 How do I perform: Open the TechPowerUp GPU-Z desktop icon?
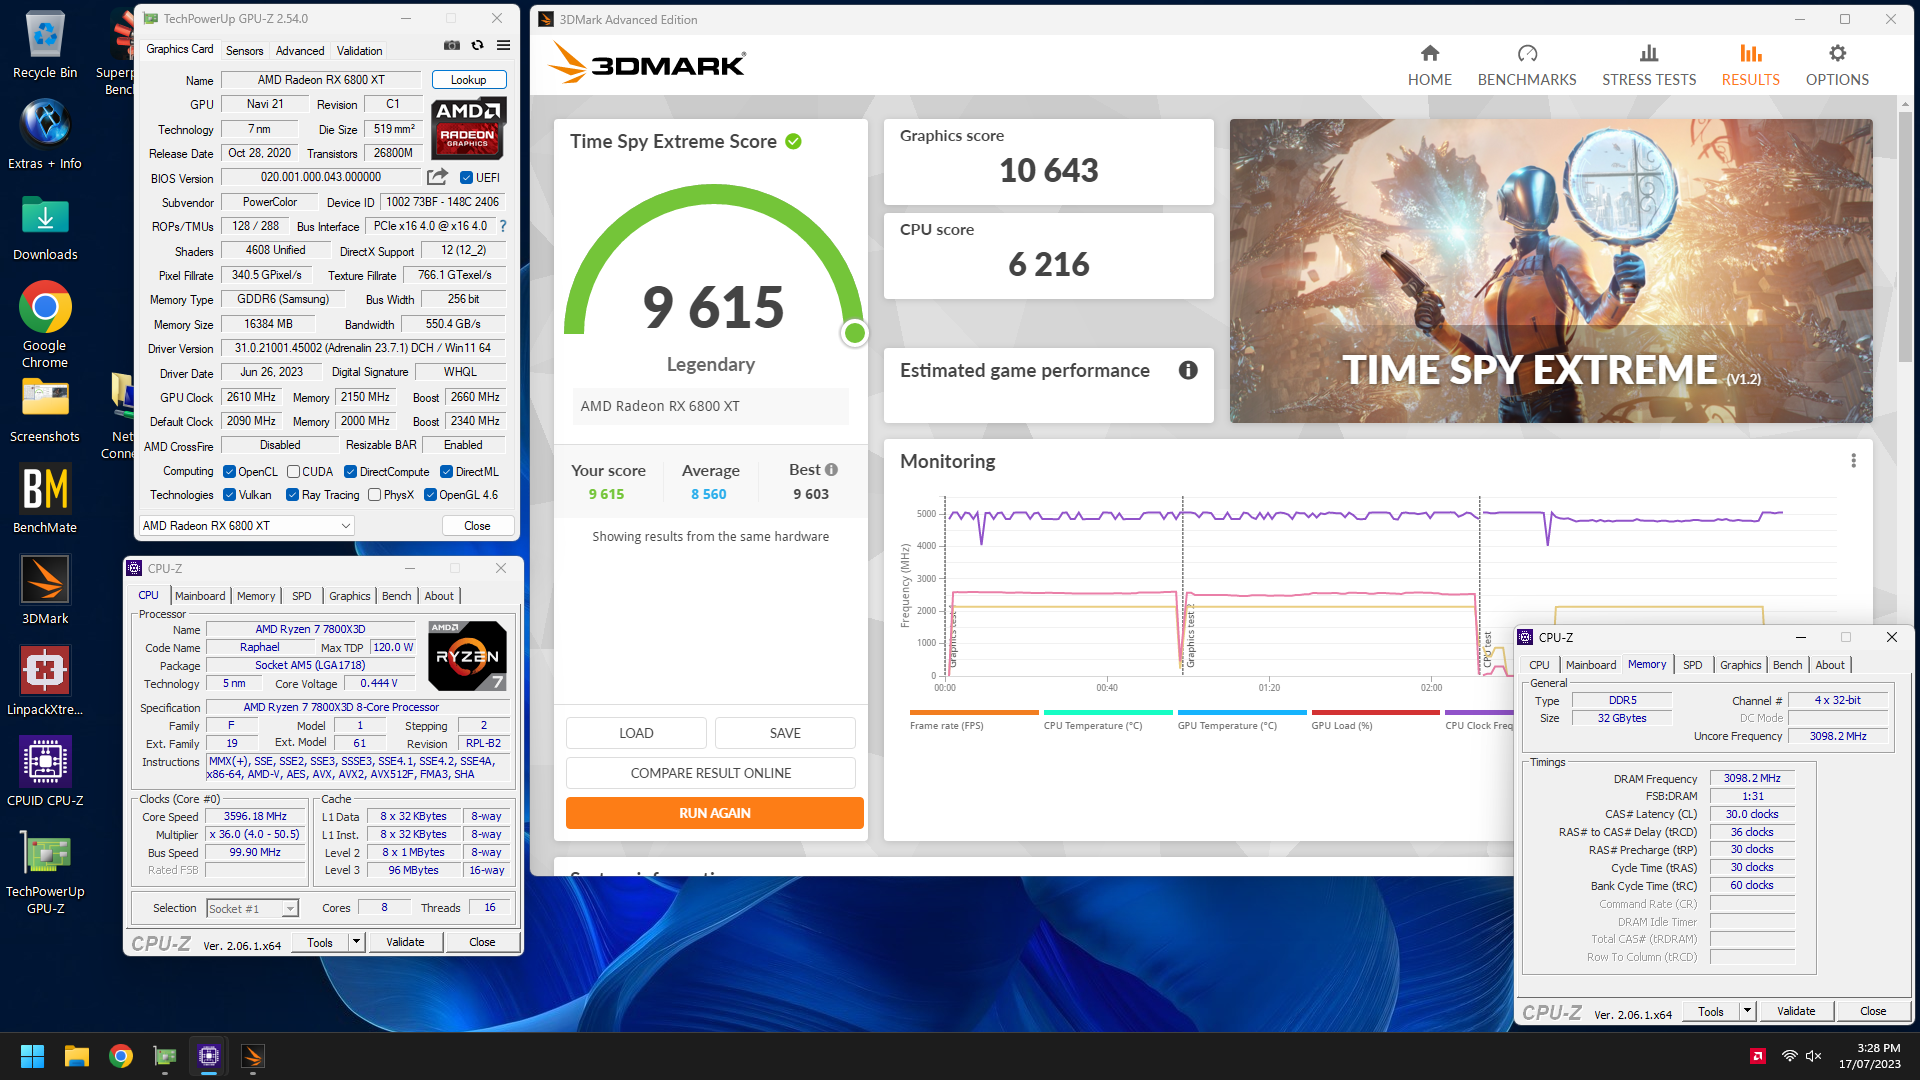click(45, 872)
